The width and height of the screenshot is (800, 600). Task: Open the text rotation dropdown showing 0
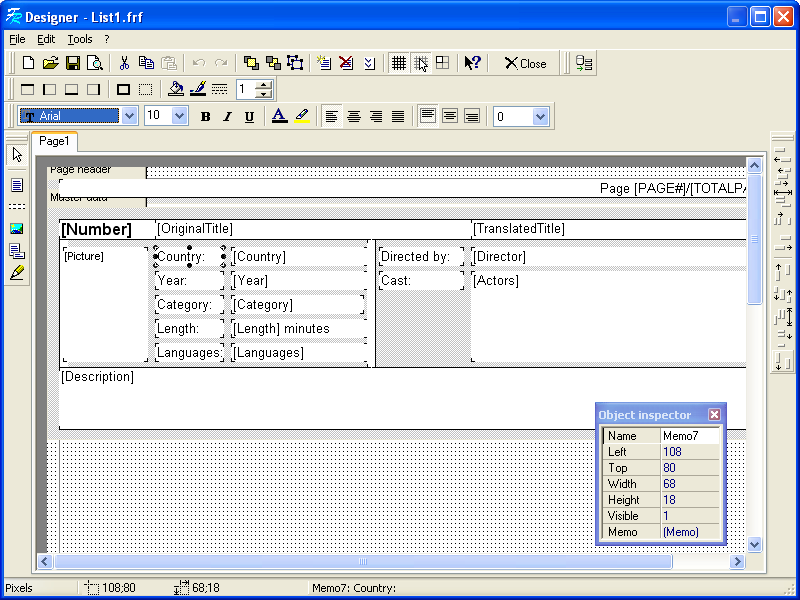click(540, 116)
